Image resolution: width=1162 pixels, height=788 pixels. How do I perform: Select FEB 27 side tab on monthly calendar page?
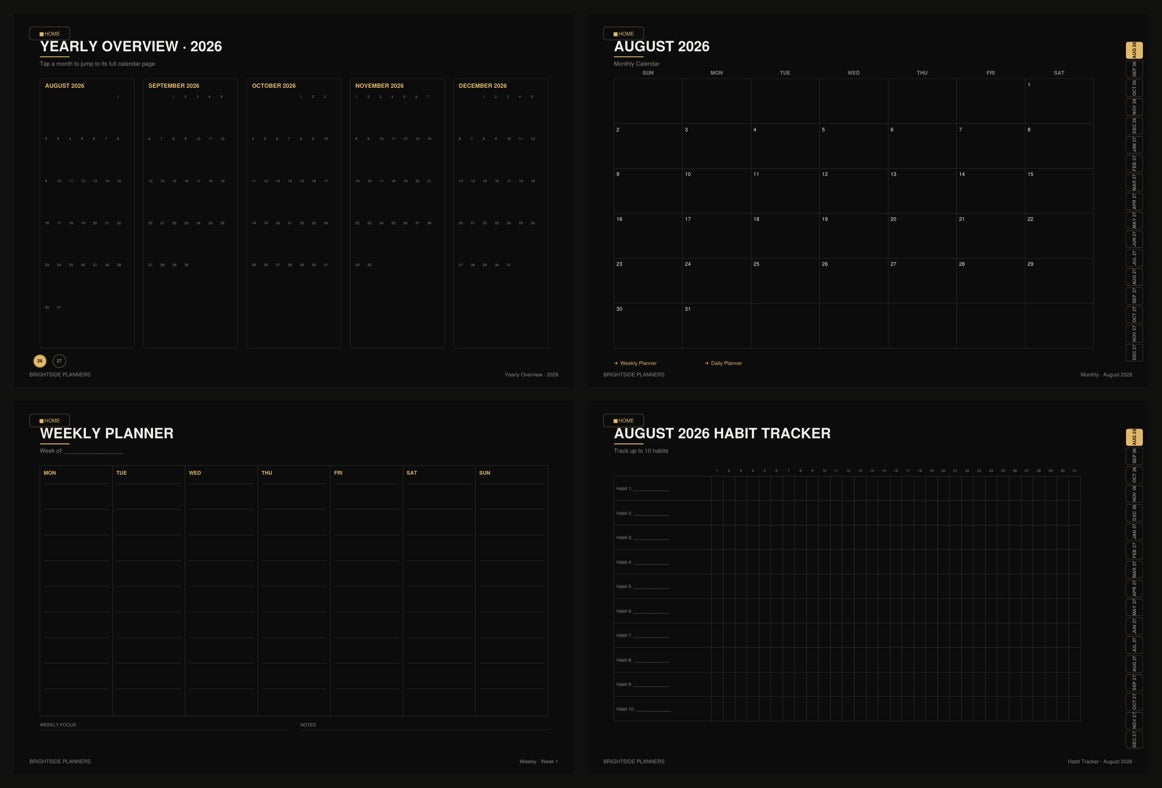[1134, 164]
